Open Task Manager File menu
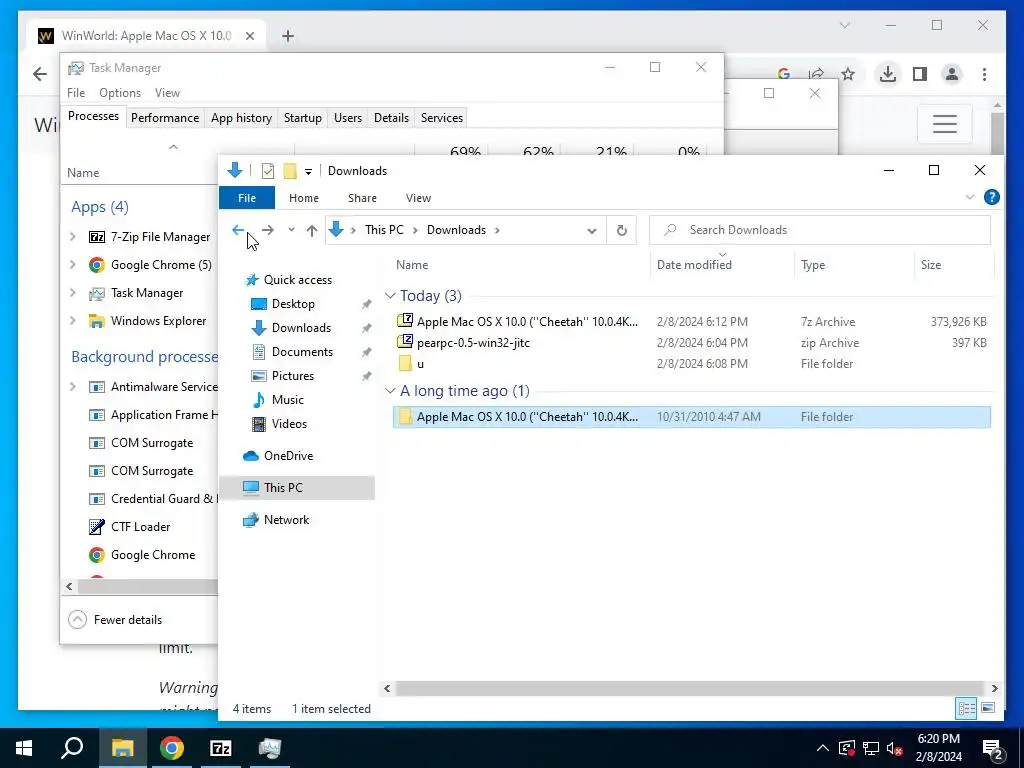The height and width of the screenshot is (768, 1024). point(76,93)
